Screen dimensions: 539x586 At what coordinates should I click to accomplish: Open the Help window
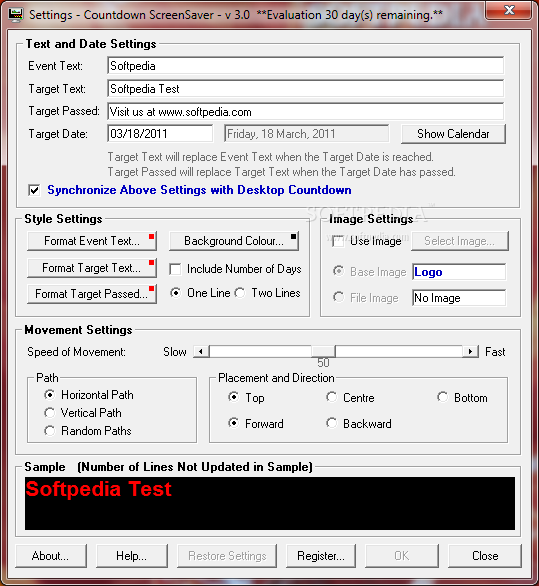coord(132,556)
